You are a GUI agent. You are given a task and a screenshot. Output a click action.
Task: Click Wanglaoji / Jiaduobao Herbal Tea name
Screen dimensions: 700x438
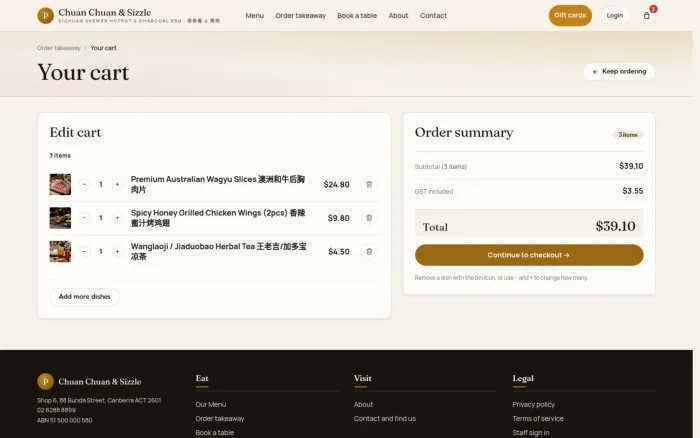point(219,251)
